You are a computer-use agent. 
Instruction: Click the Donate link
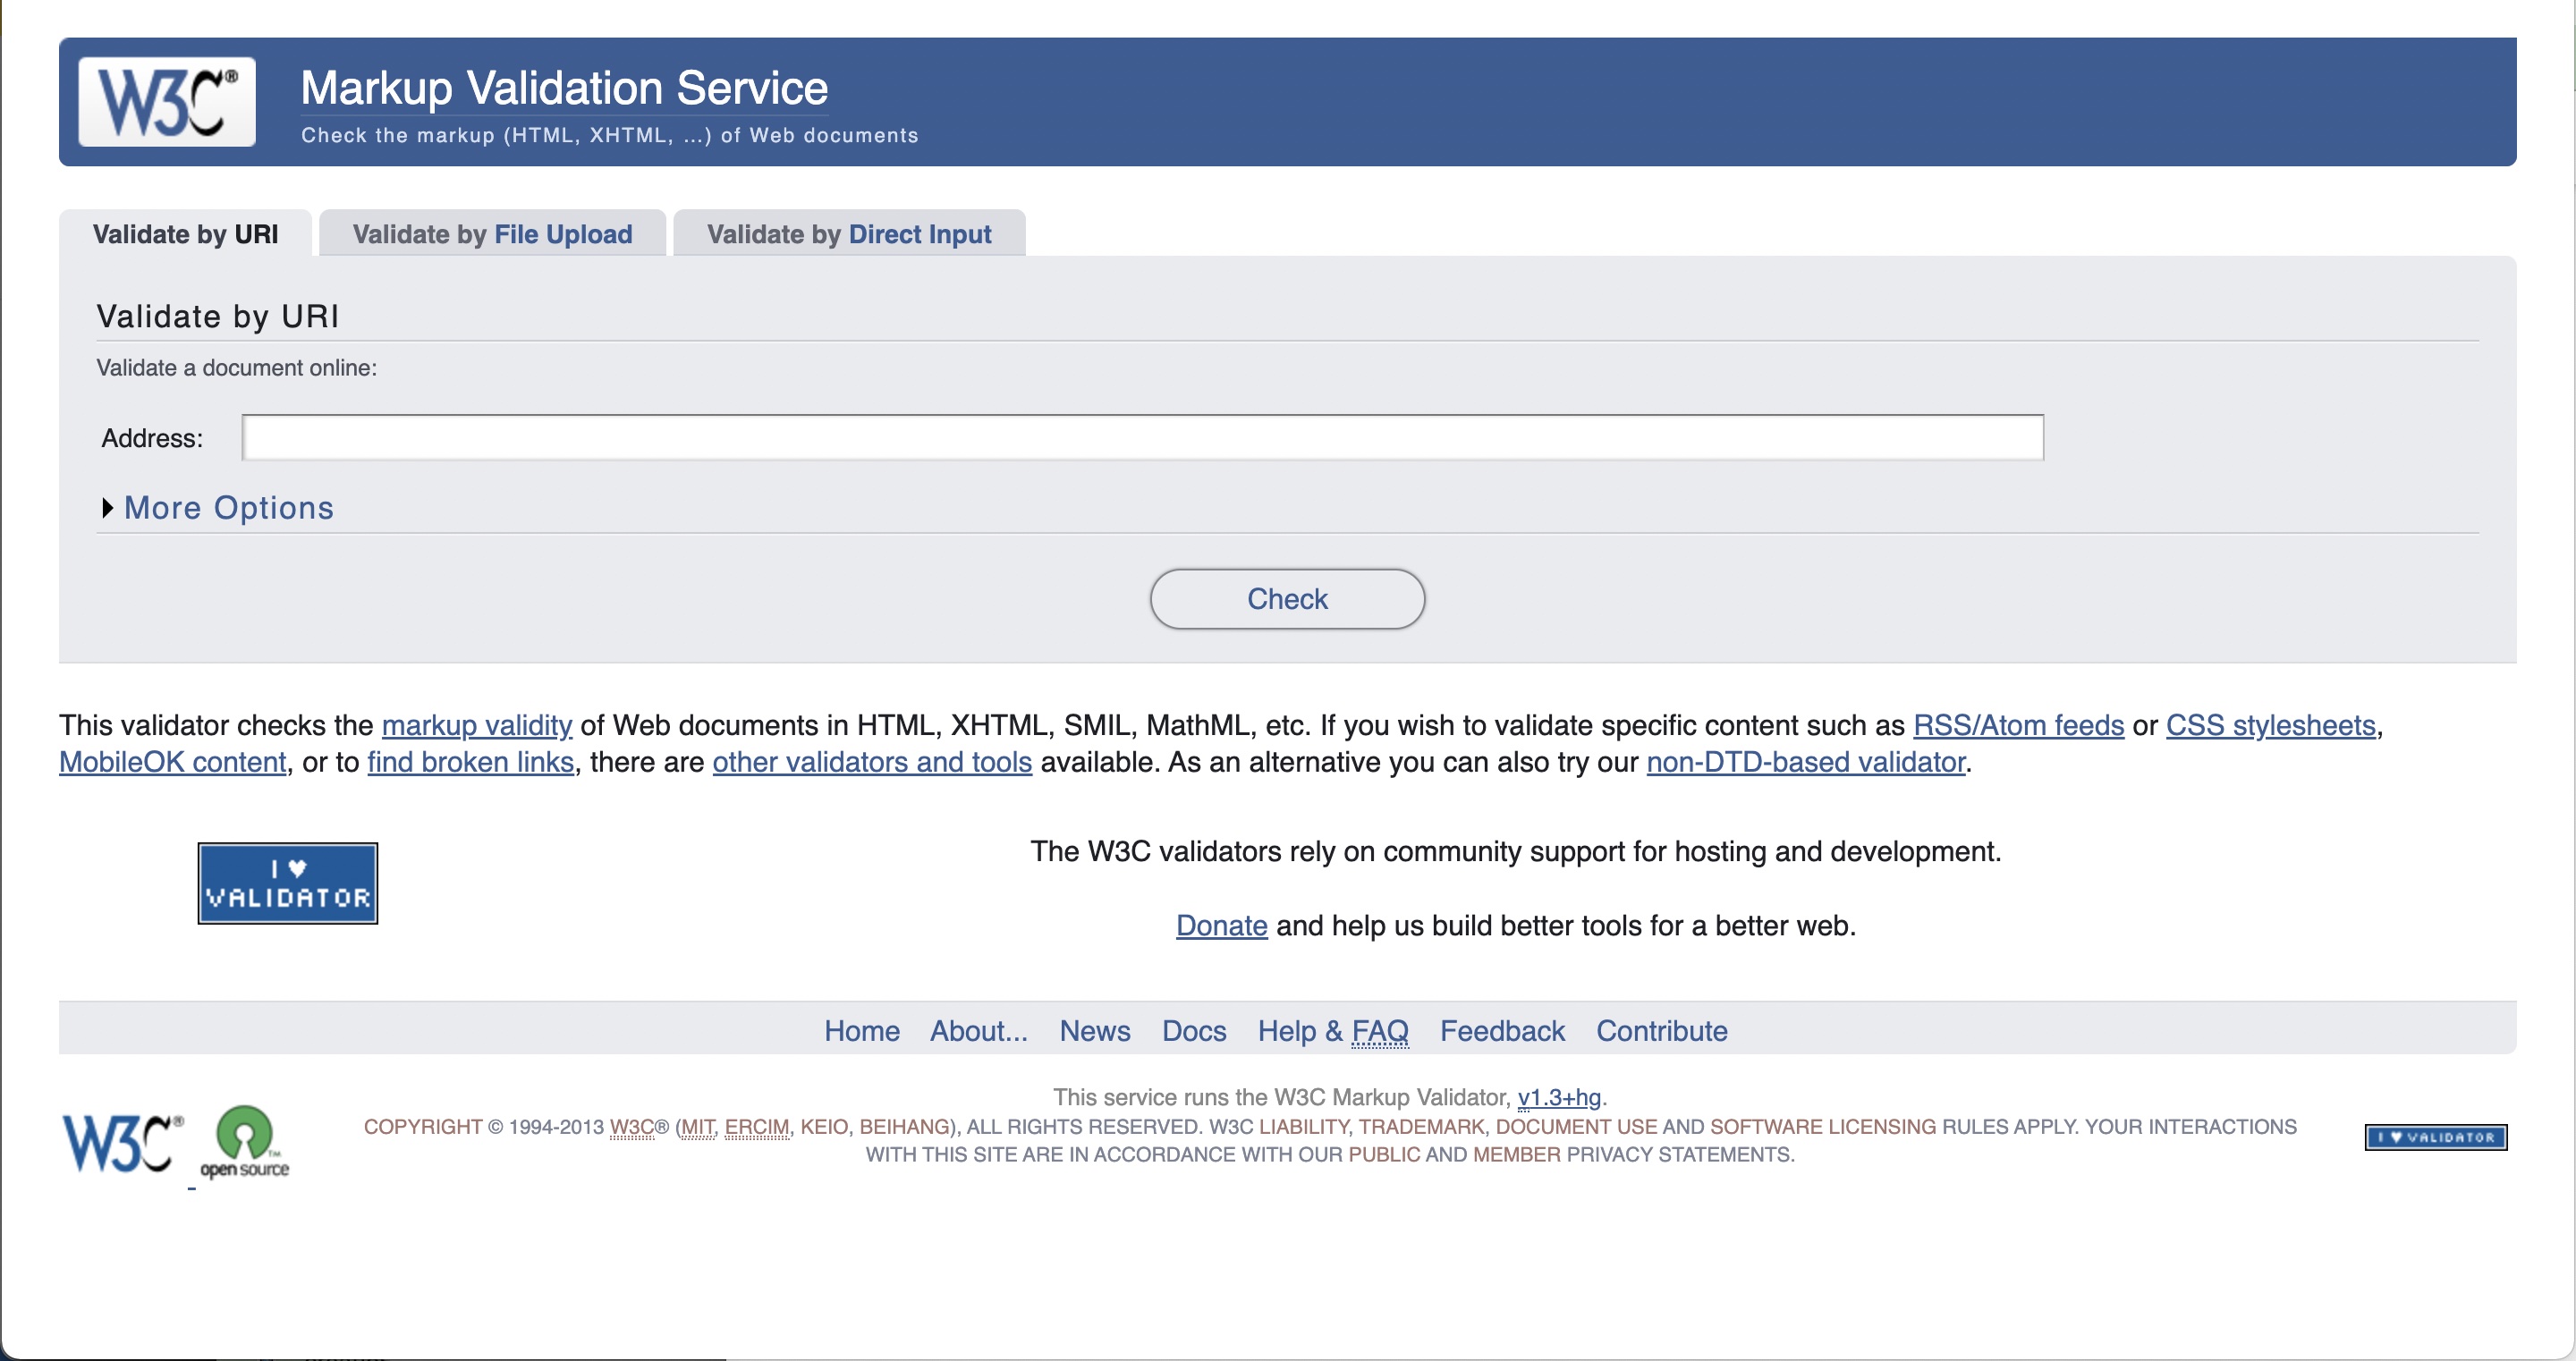coord(1222,926)
